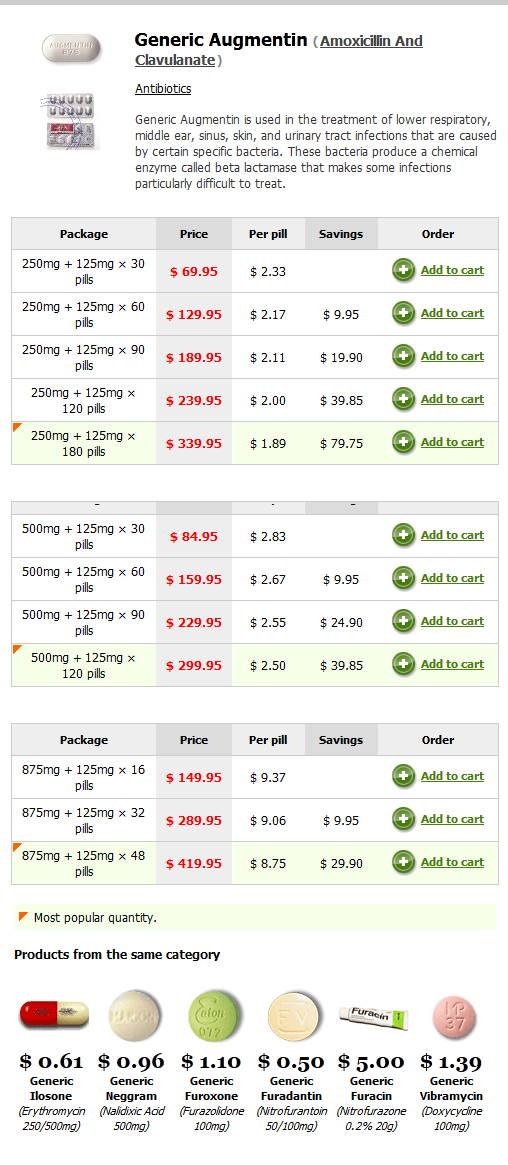
Task: Select Generic Neggram product name
Action: coord(131,1088)
